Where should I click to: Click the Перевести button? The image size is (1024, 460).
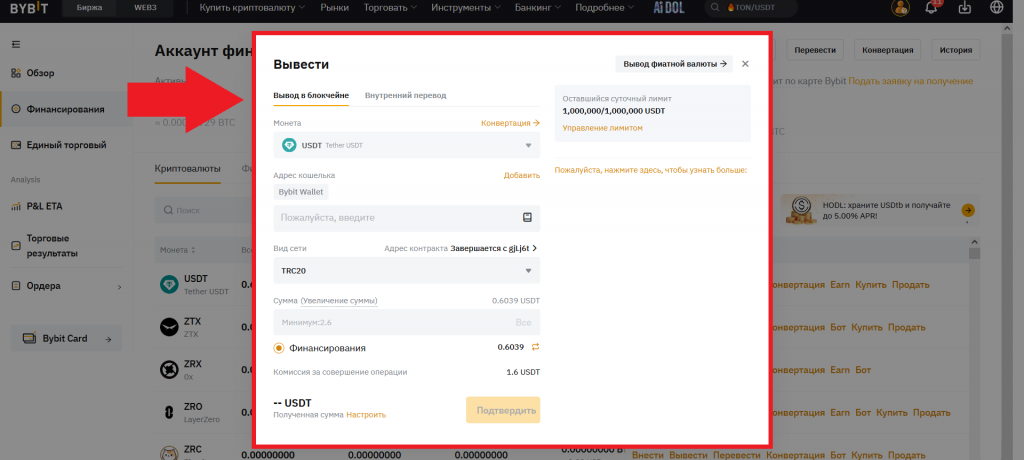pos(815,50)
